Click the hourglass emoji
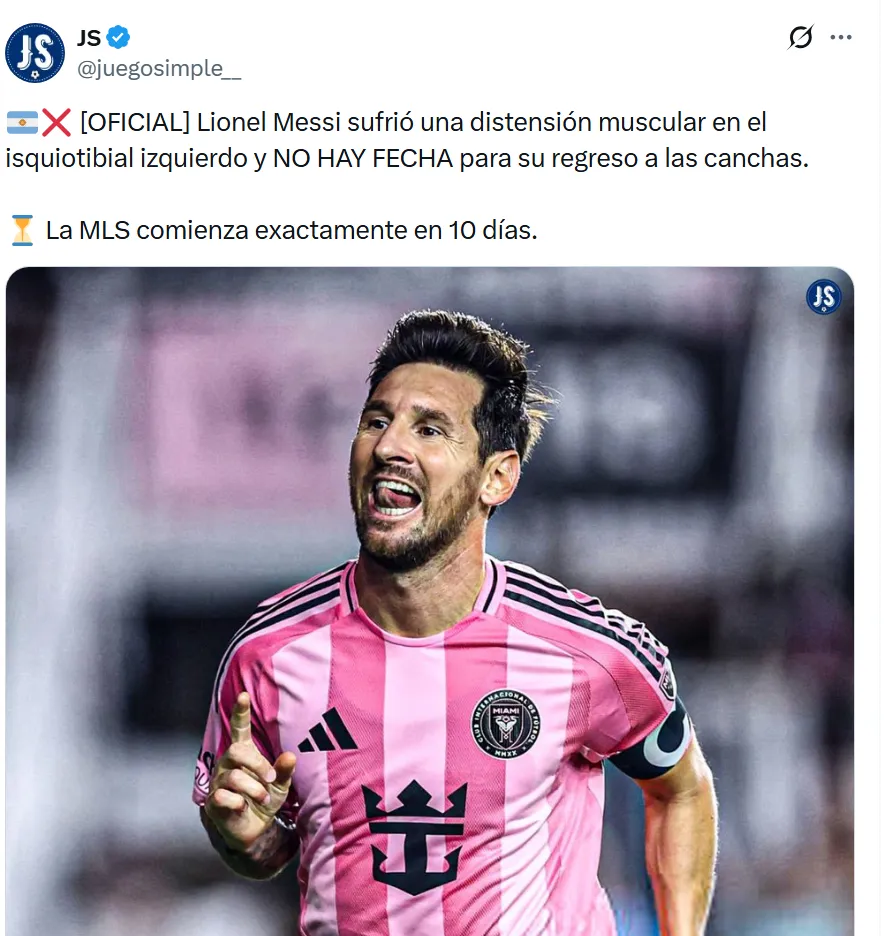This screenshot has height=936, width=891. point(23,230)
